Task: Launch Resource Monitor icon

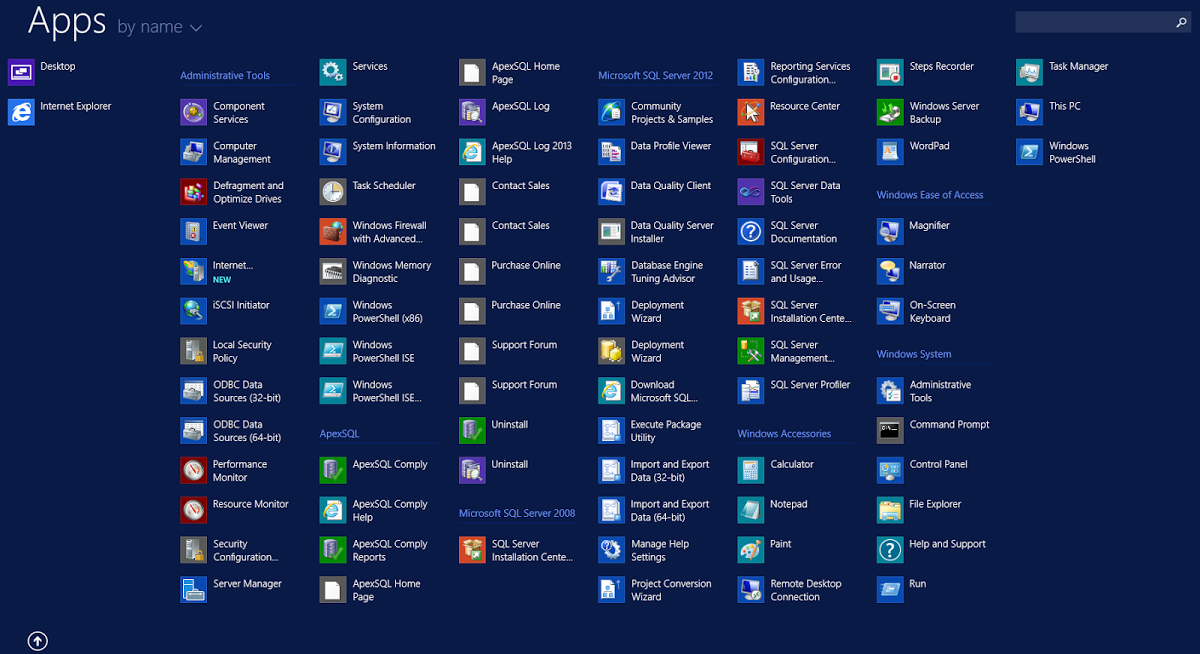Action: click(x=194, y=511)
